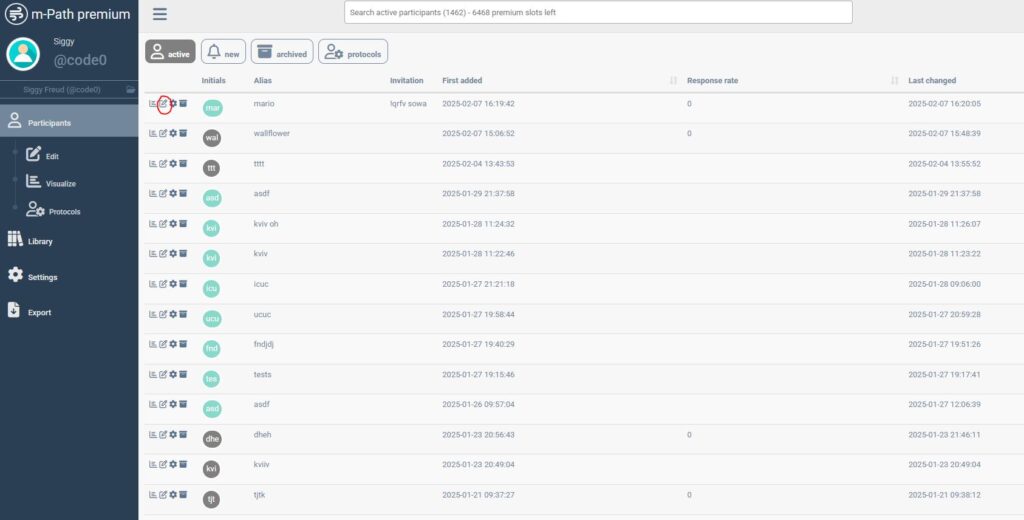The height and width of the screenshot is (520, 1024).
Task: Click the search active participants field
Action: point(598,12)
